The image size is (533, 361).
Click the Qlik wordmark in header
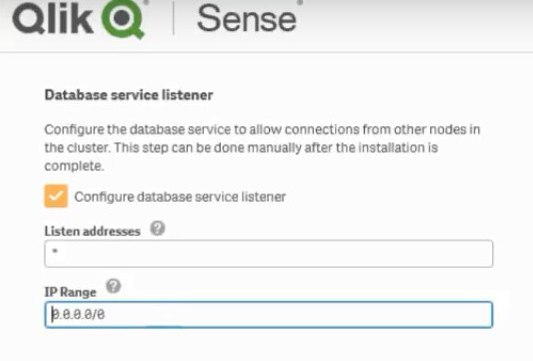click(53, 19)
